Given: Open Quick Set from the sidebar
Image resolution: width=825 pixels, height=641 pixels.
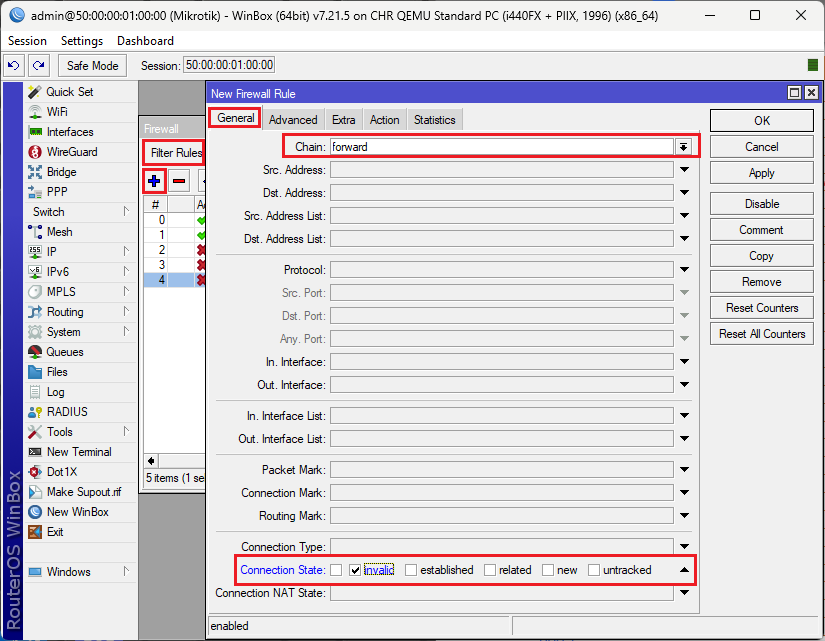Looking at the screenshot, I should coord(69,92).
